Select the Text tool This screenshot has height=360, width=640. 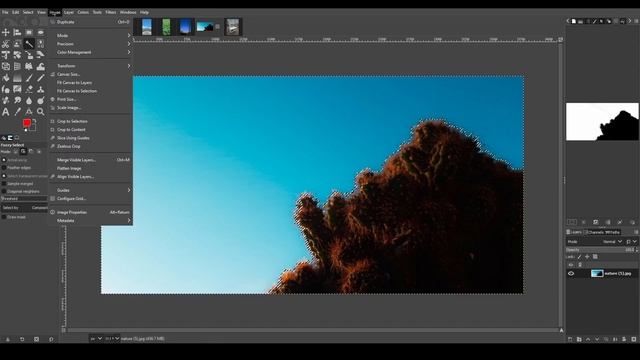click(x=6, y=112)
